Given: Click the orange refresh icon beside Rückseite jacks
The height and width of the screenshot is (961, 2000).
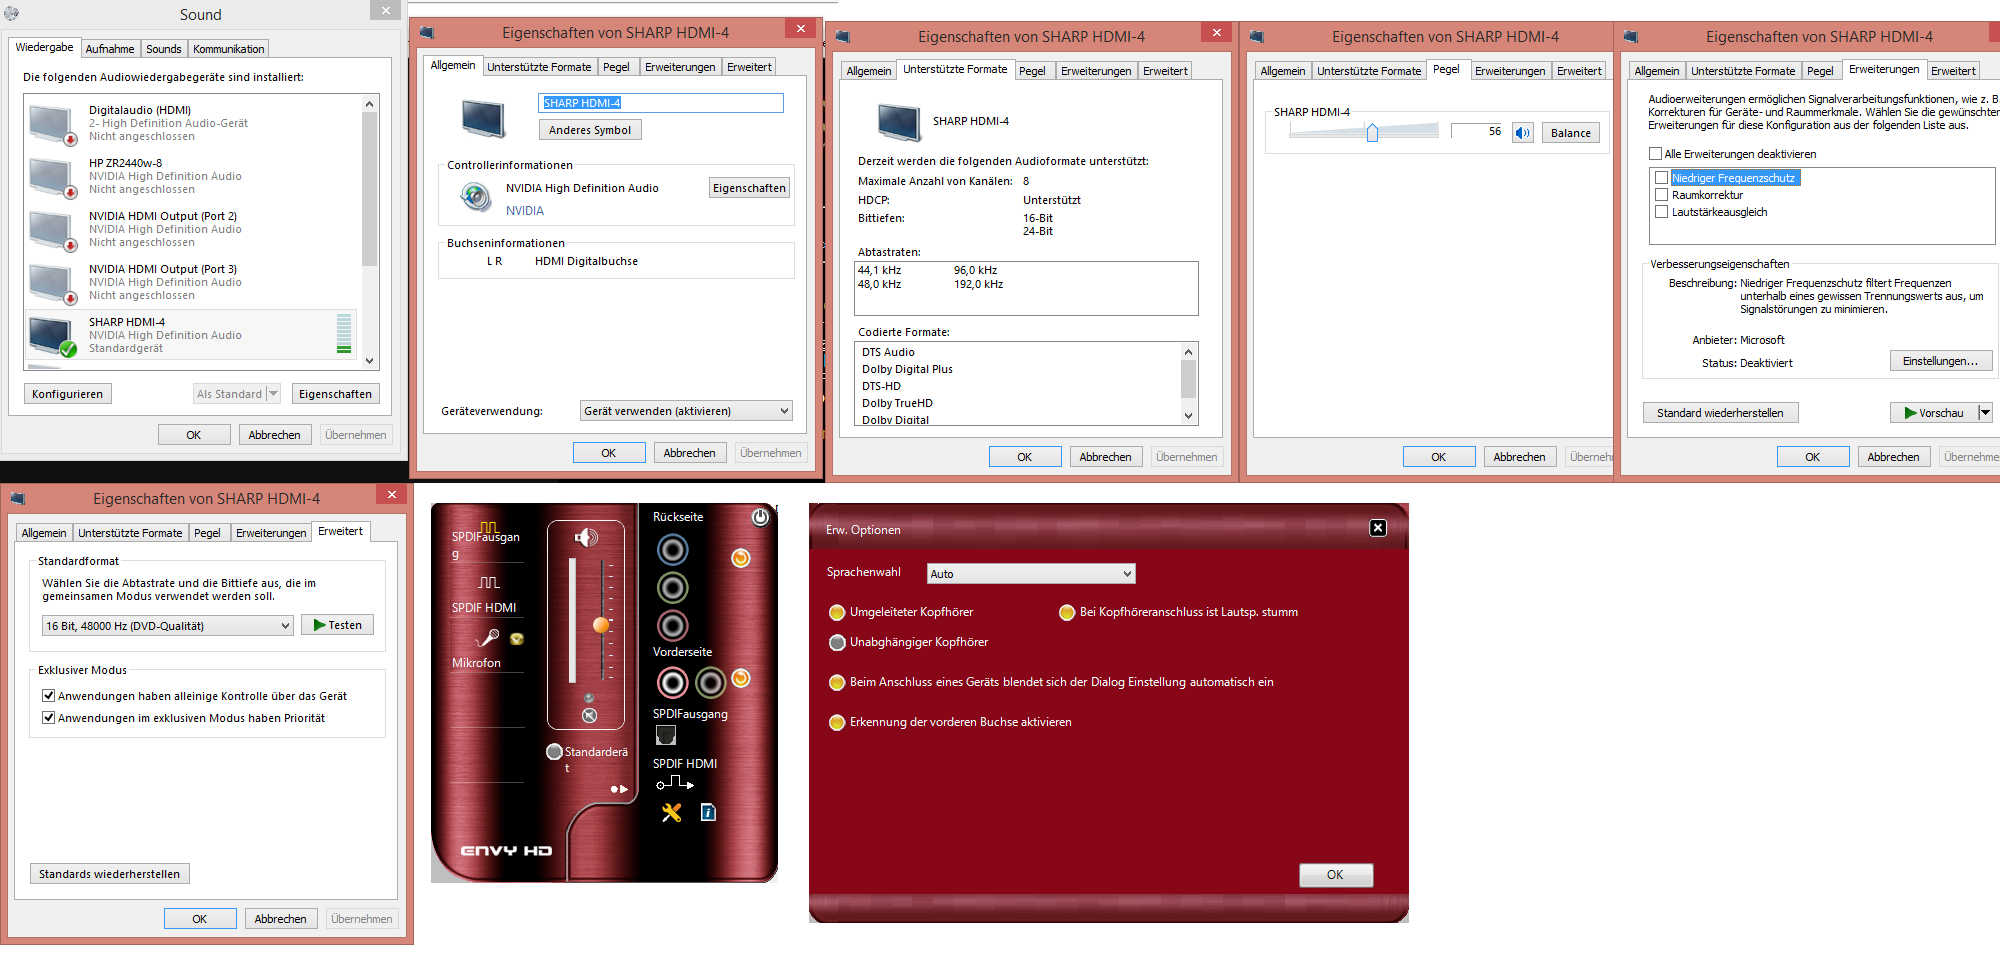Looking at the screenshot, I should (x=741, y=558).
